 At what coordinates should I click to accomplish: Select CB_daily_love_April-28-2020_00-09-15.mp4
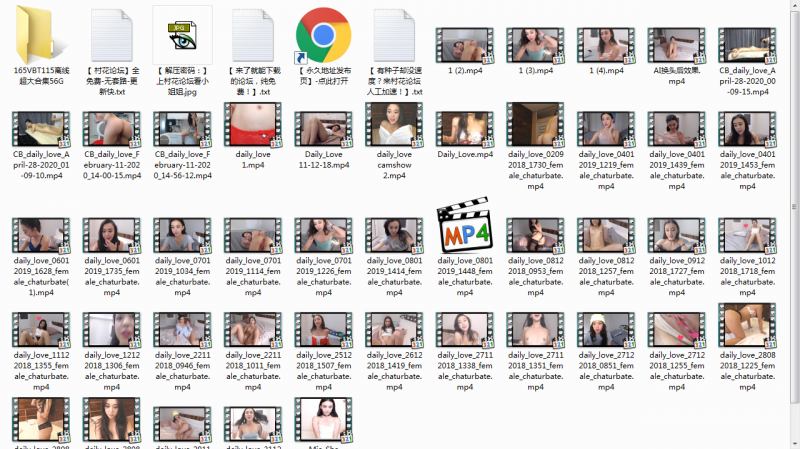pyautogui.click(x=747, y=46)
